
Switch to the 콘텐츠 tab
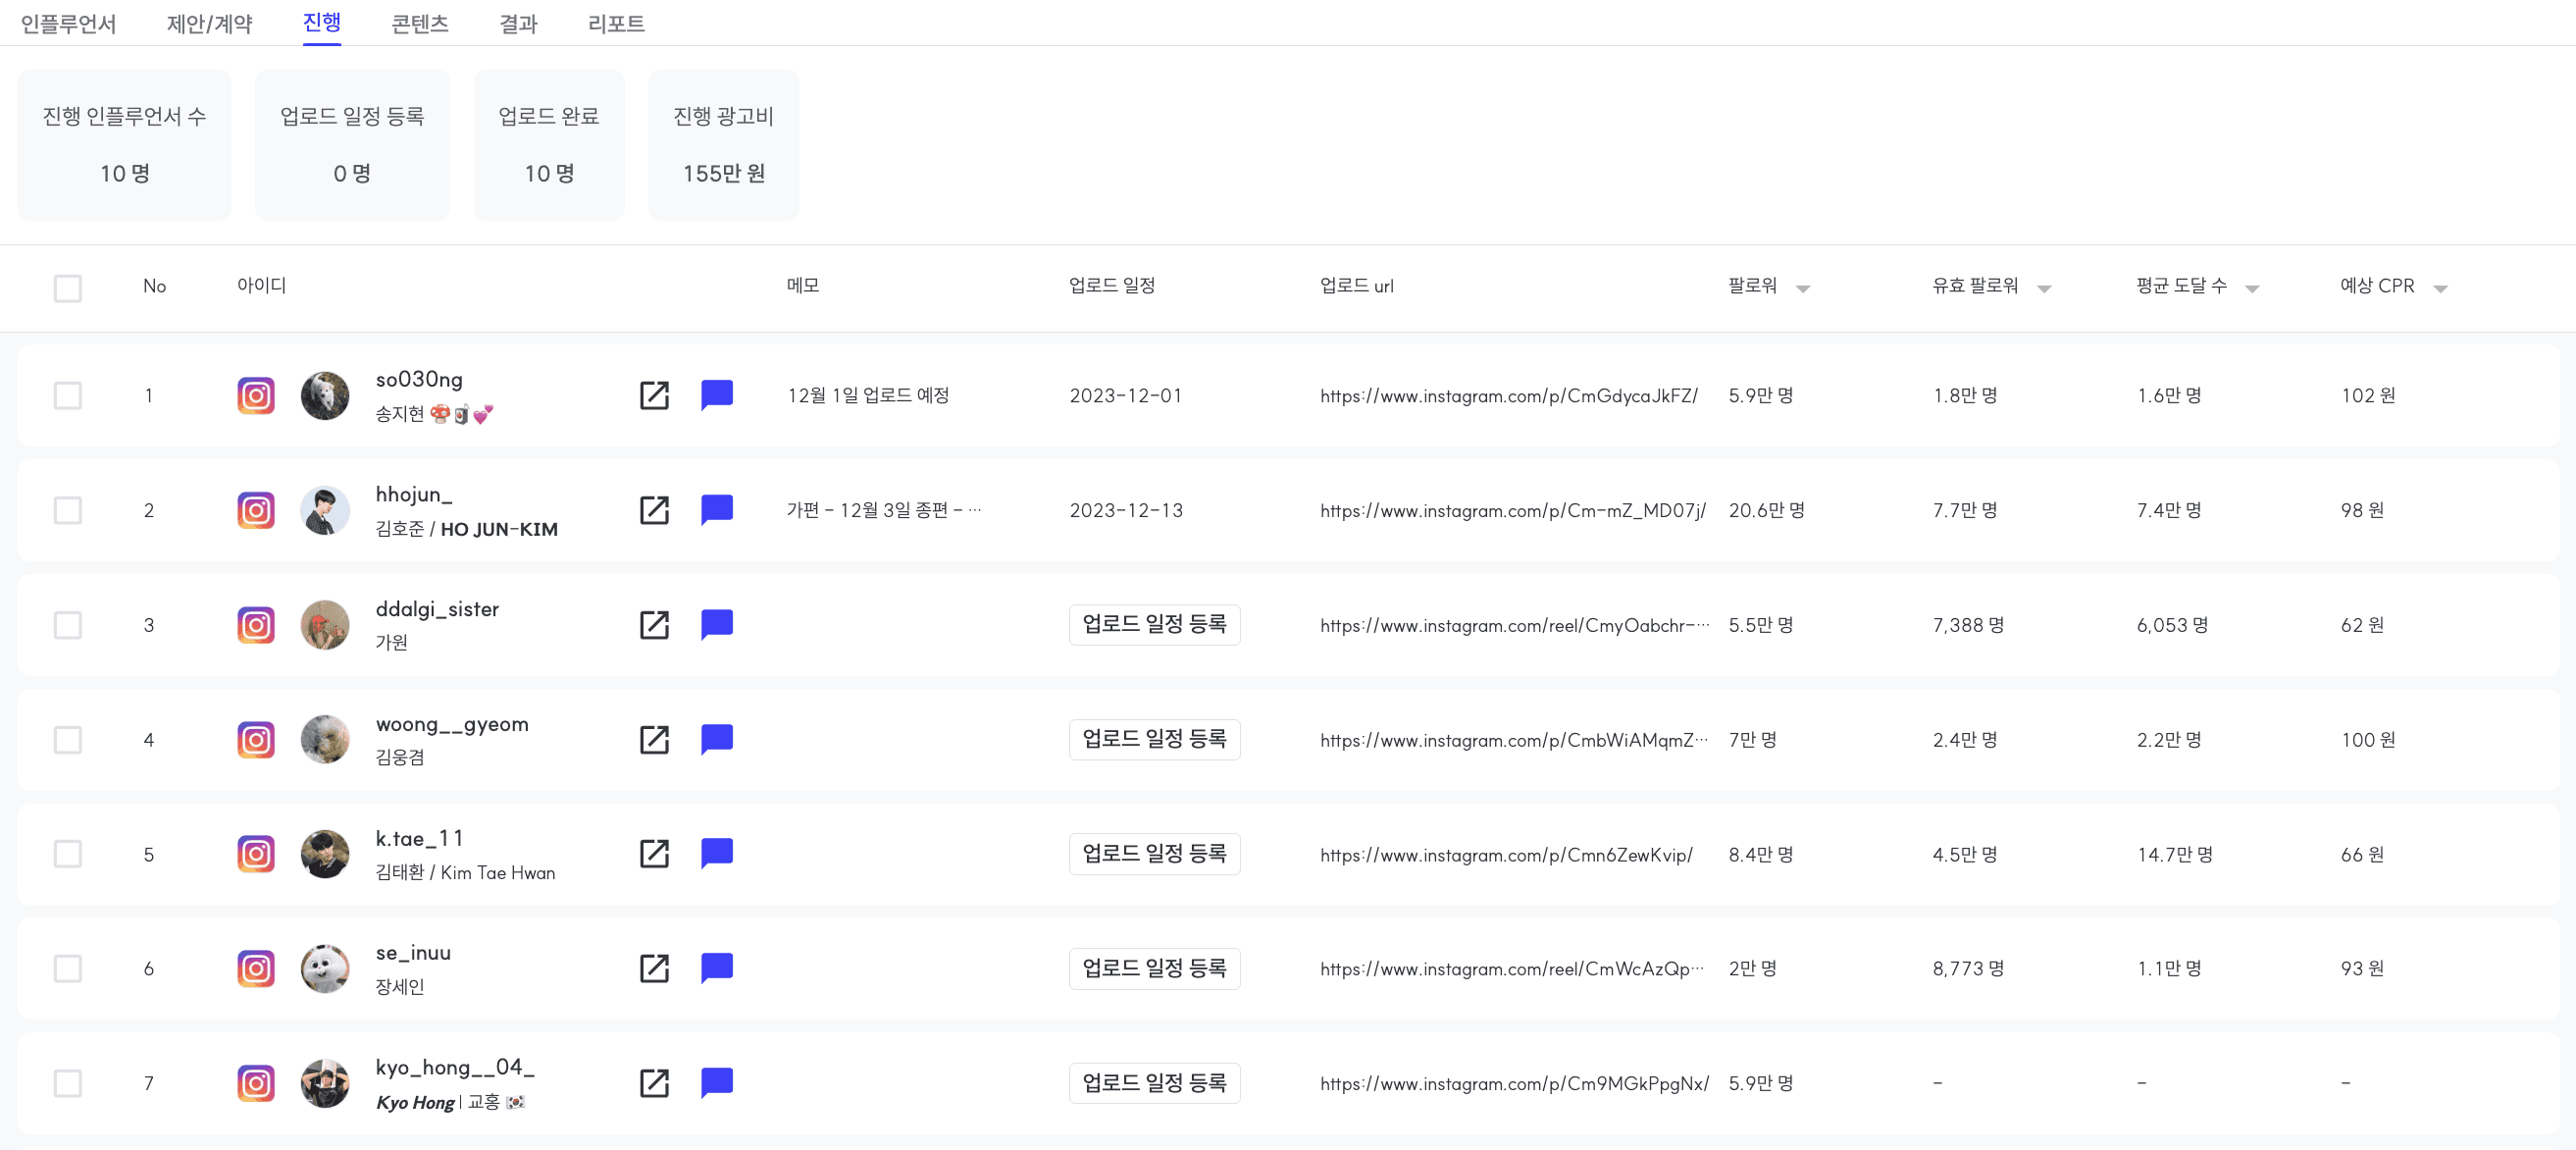[419, 23]
